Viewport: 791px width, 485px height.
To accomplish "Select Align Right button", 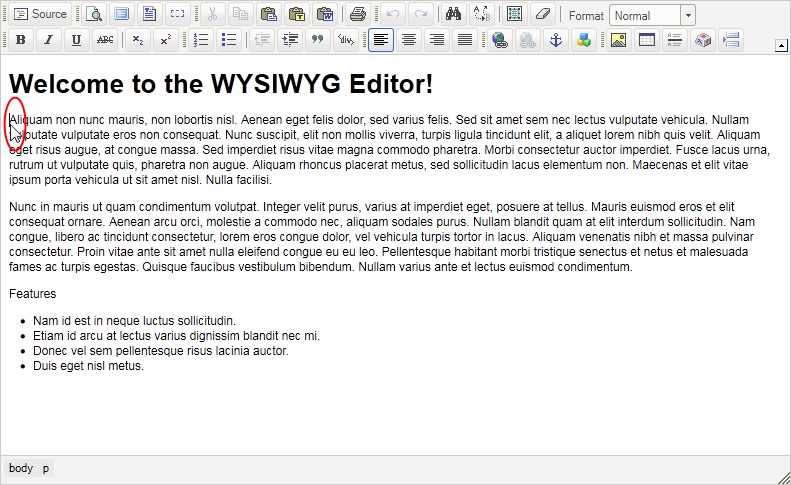I will (x=437, y=40).
